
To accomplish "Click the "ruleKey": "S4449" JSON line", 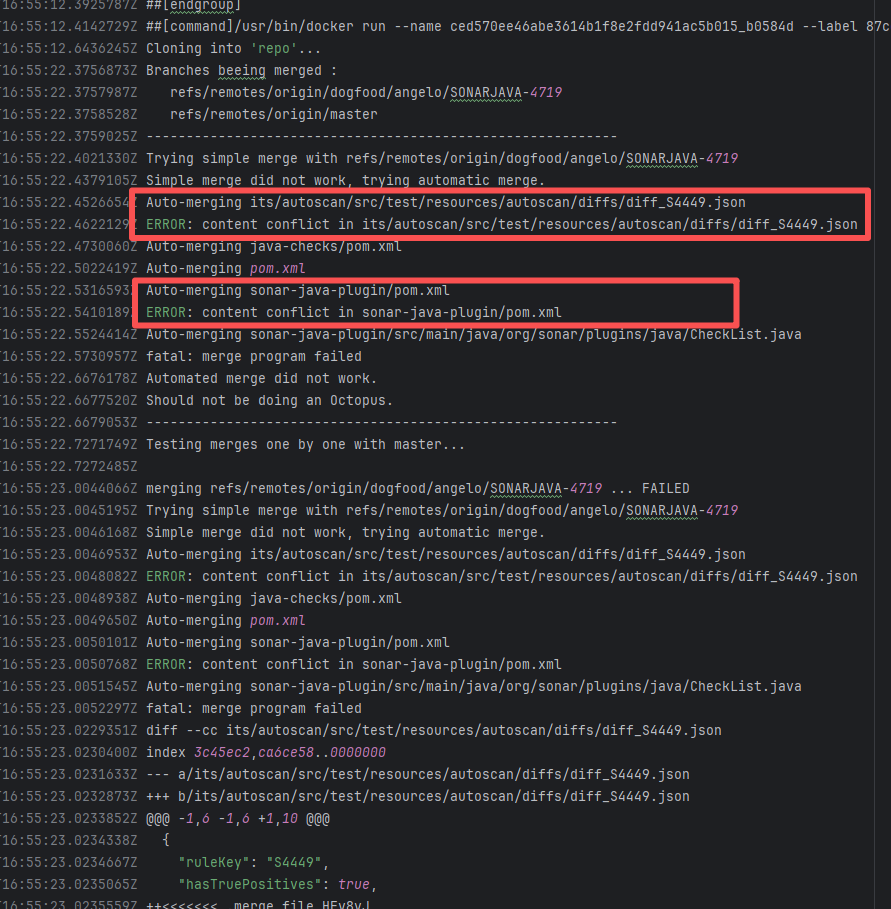I will pos(253,862).
